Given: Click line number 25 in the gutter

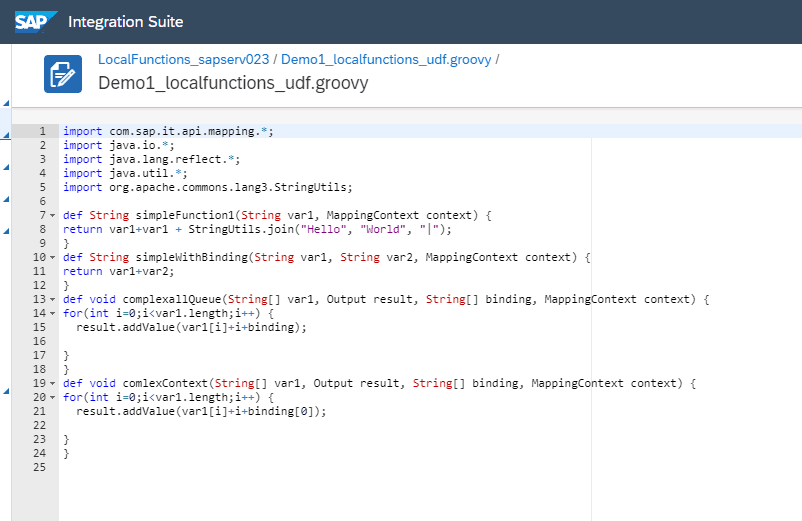Looking at the screenshot, I should [39, 467].
